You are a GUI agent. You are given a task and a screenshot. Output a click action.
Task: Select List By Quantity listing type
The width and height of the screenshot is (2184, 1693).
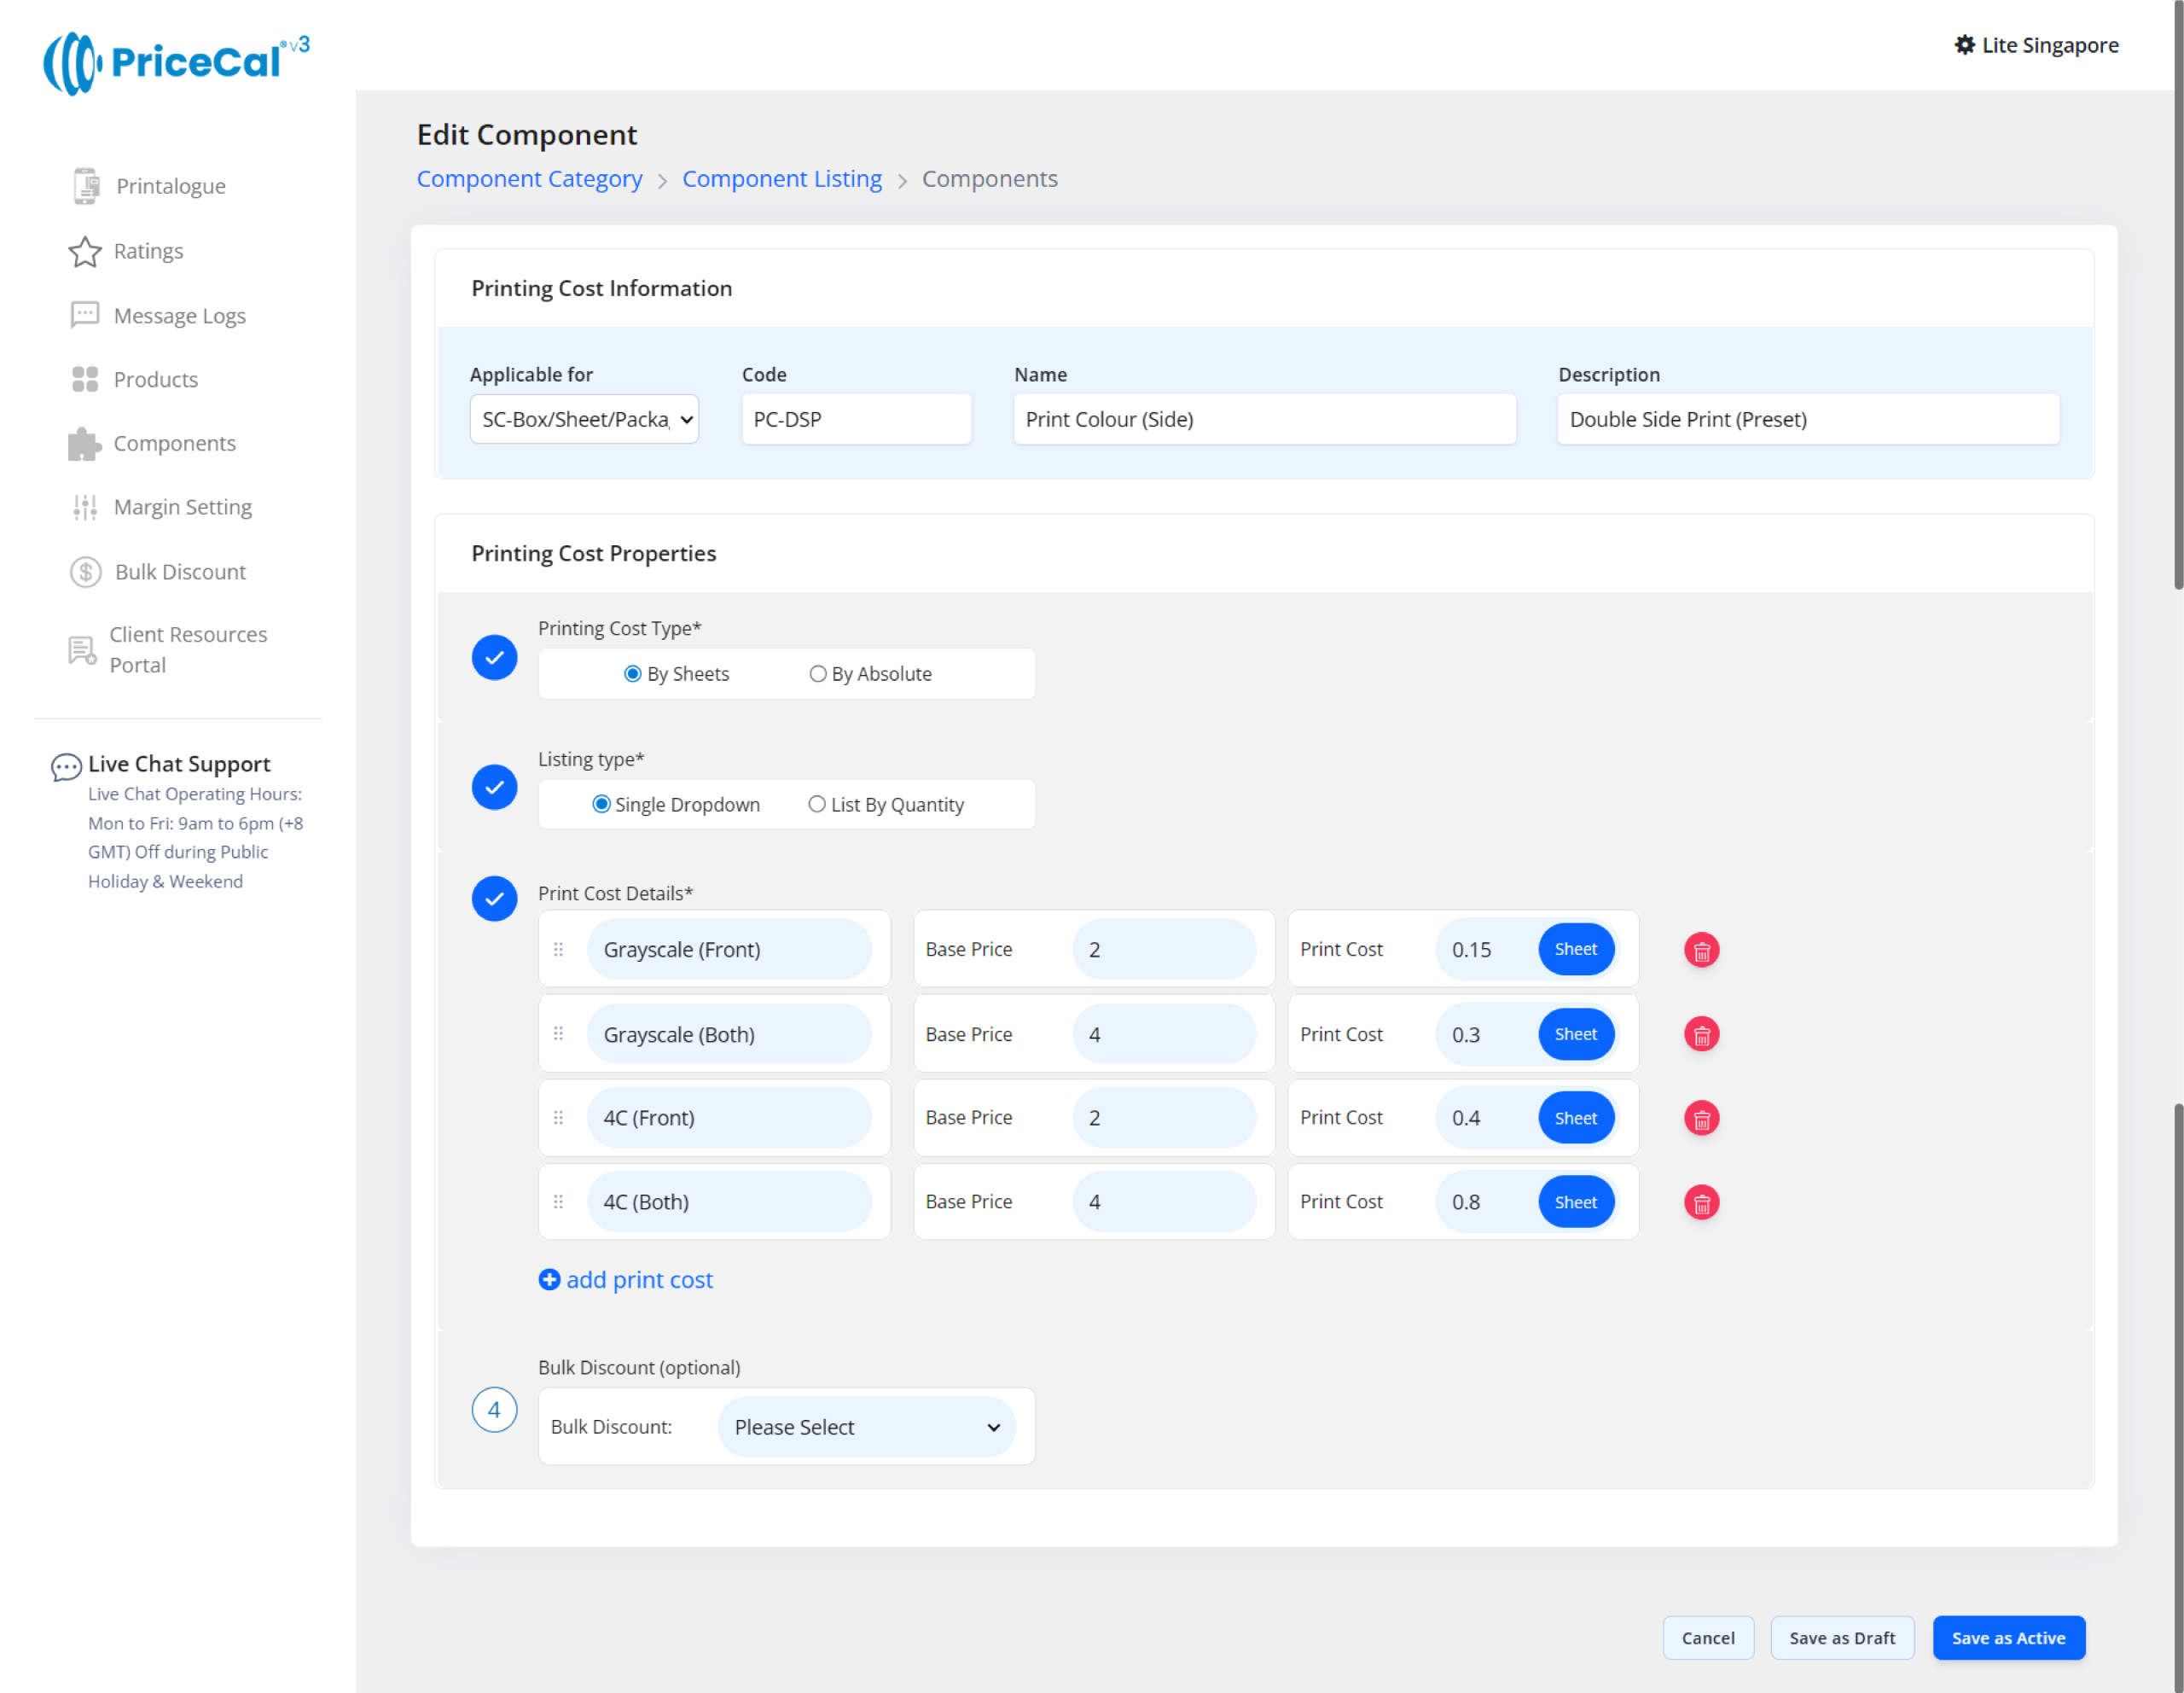[816, 804]
